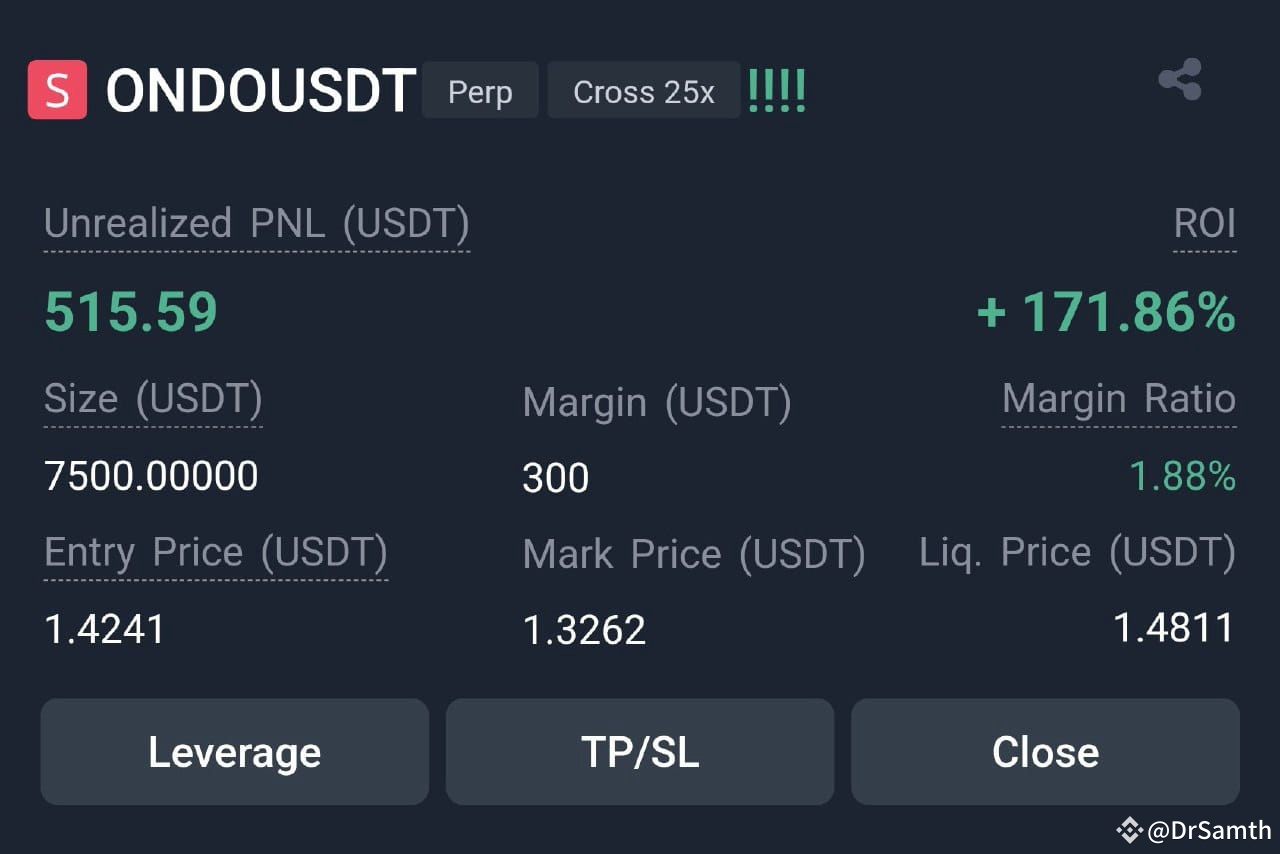Click the Liq. Price label
This screenshot has height=854, width=1280.
coord(1077,552)
